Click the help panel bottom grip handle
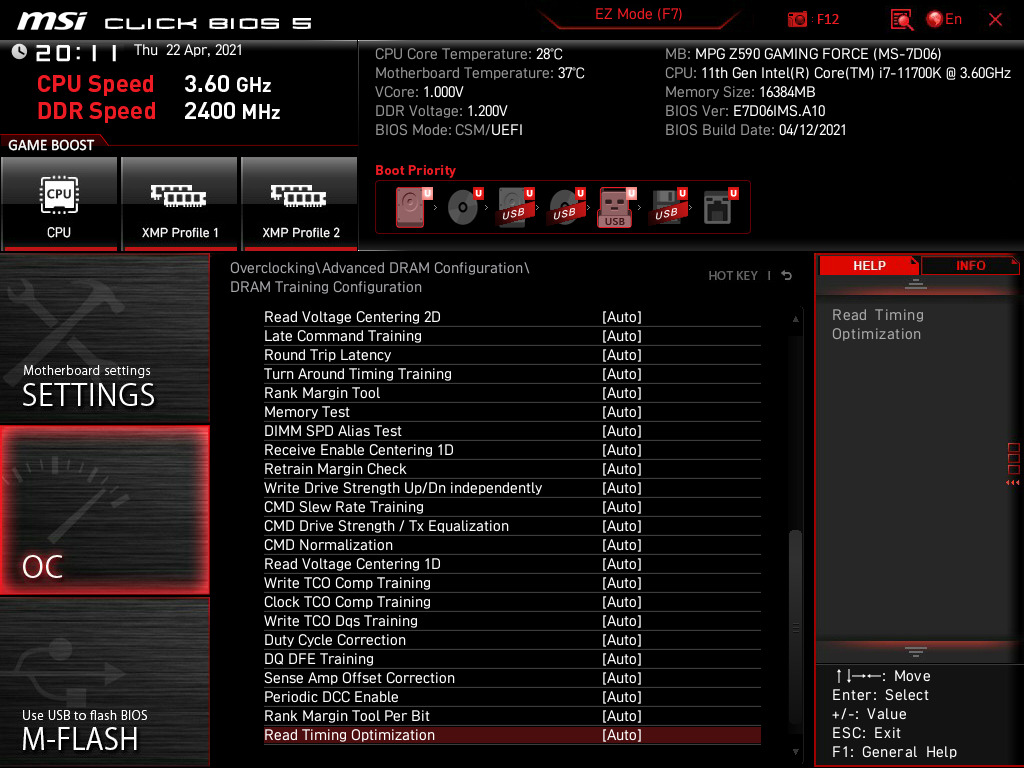The height and width of the screenshot is (768, 1024). [x=916, y=652]
